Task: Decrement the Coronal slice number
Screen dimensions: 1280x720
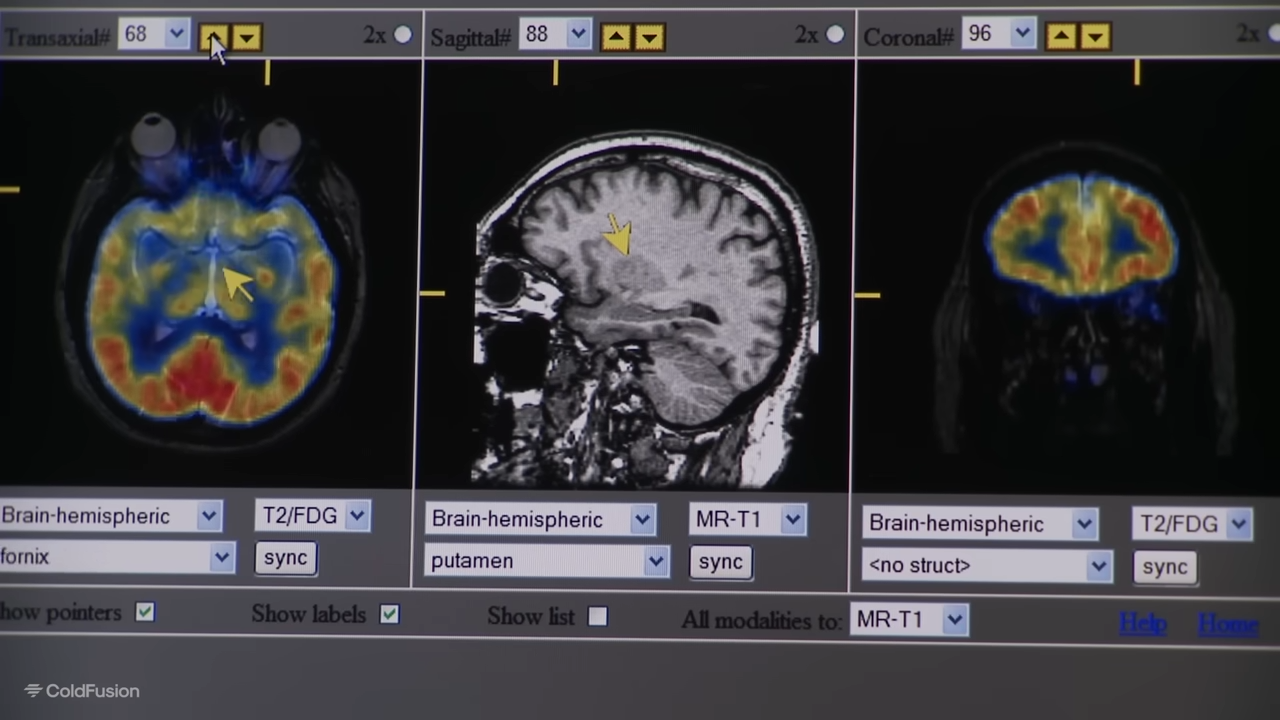Action: 1094,36
